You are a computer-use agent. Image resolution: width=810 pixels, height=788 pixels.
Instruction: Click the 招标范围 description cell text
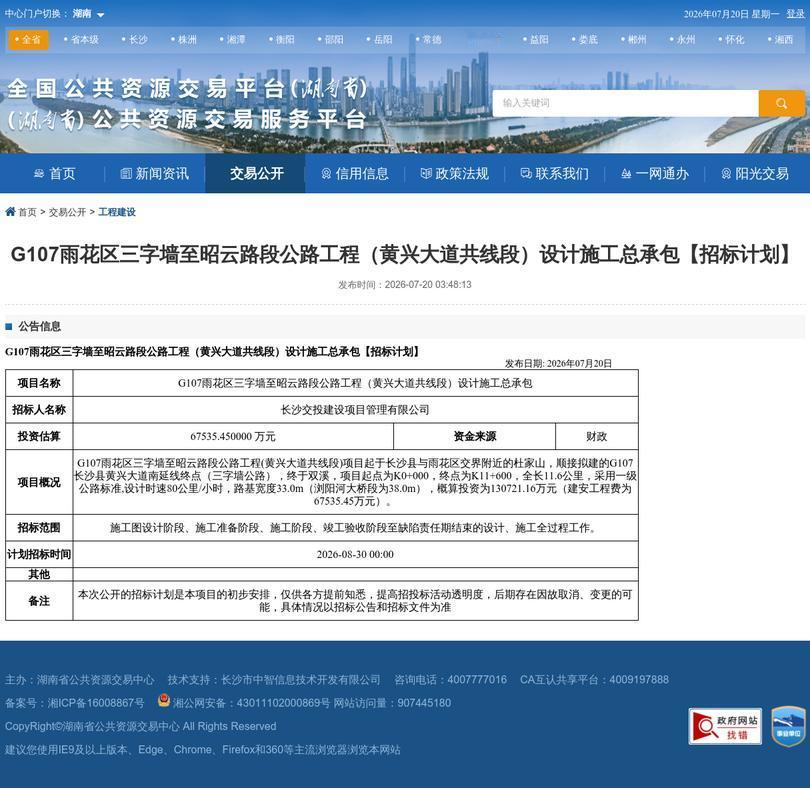[x=355, y=528]
